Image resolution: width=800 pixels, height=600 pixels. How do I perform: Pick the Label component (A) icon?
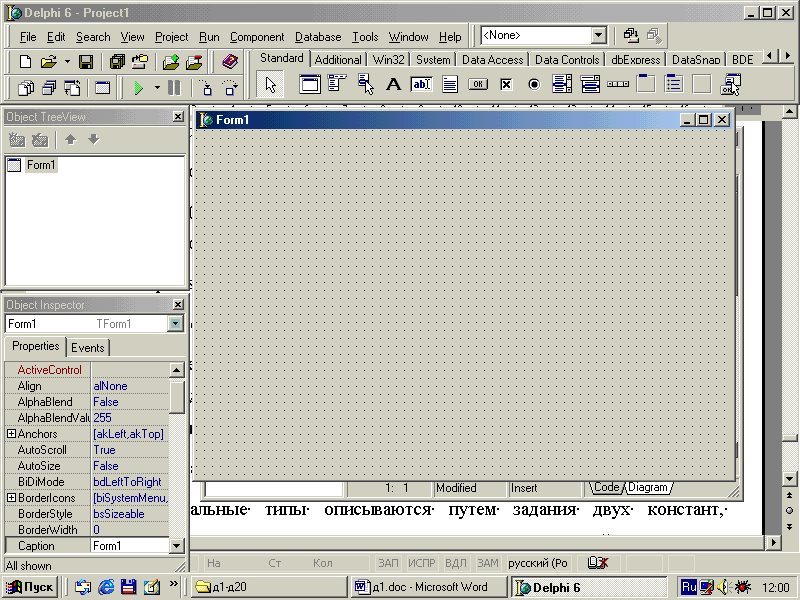click(393, 84)
